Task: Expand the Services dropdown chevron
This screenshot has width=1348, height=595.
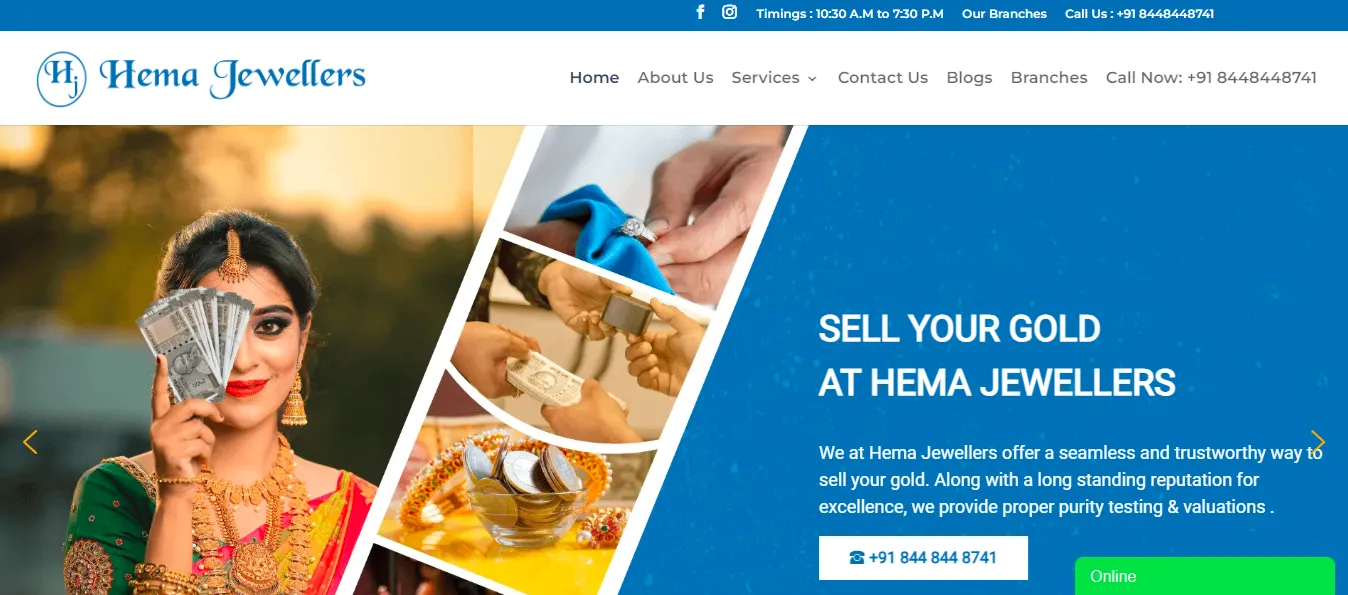Action: [x=812, y=79]
